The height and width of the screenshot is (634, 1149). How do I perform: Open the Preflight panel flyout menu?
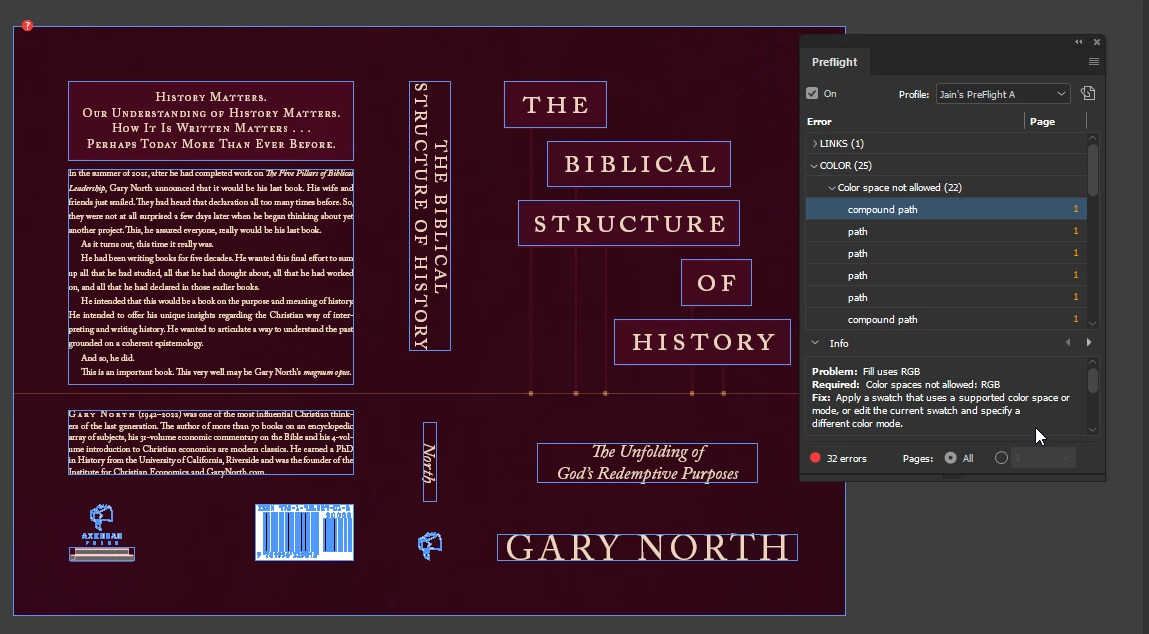(x=1093, y=62)
